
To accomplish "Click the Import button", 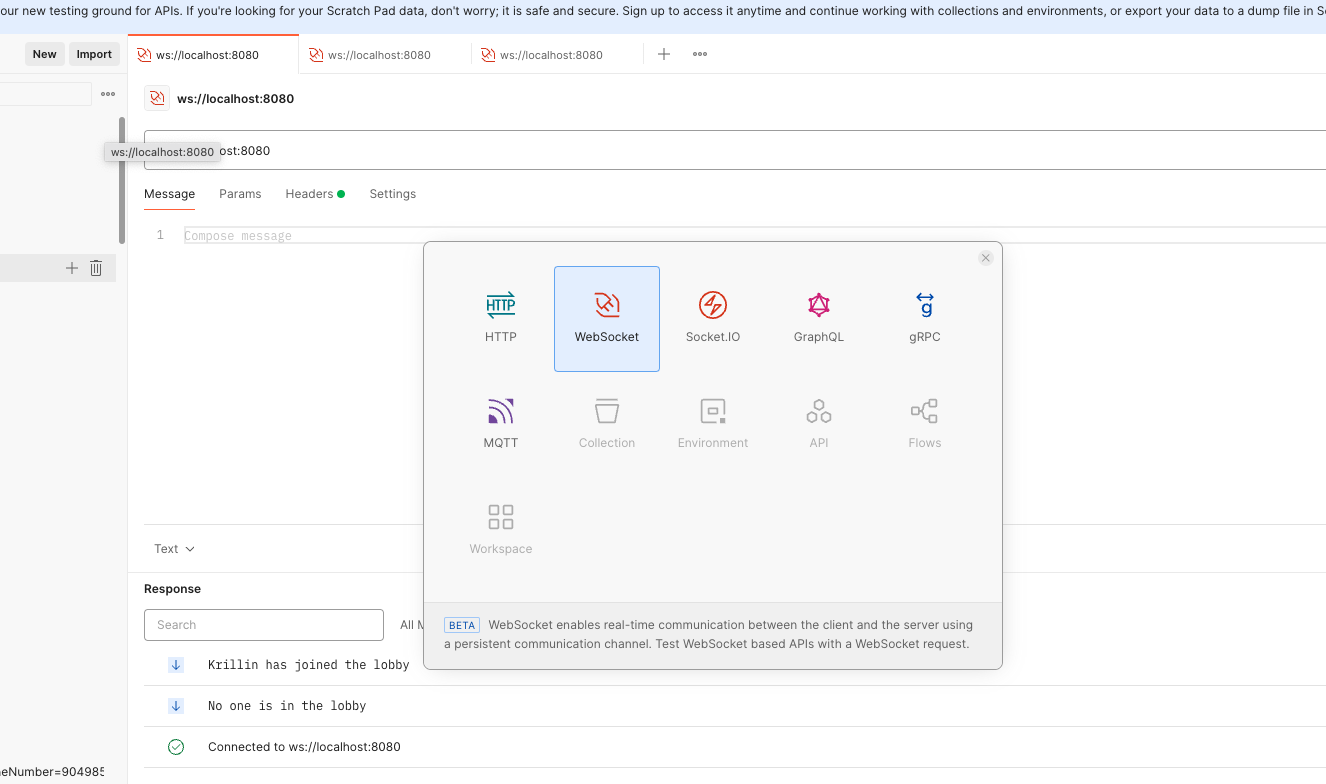I will pyautogui.click(x=95, y=54).
